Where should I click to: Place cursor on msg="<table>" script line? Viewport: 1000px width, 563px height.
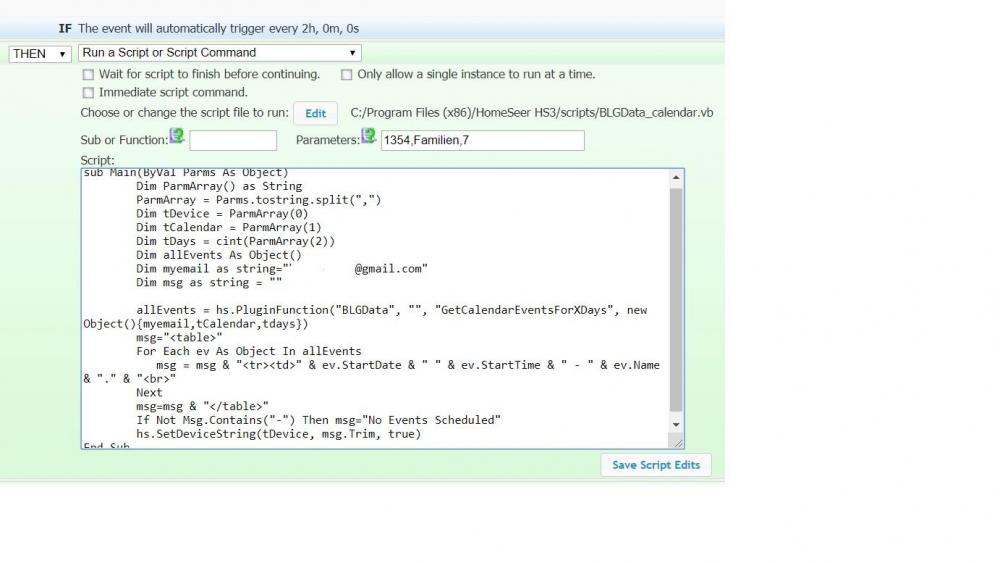[180, 338]
